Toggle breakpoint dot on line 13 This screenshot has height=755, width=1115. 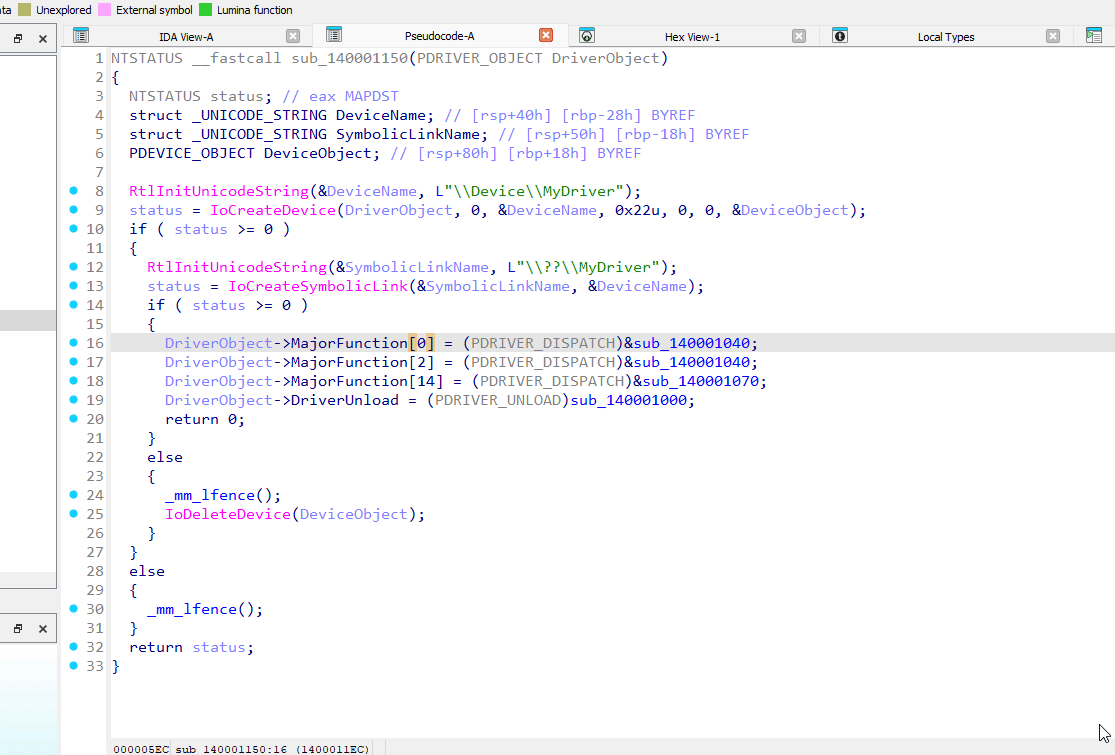pyautogui.click(x=73, y=286)
